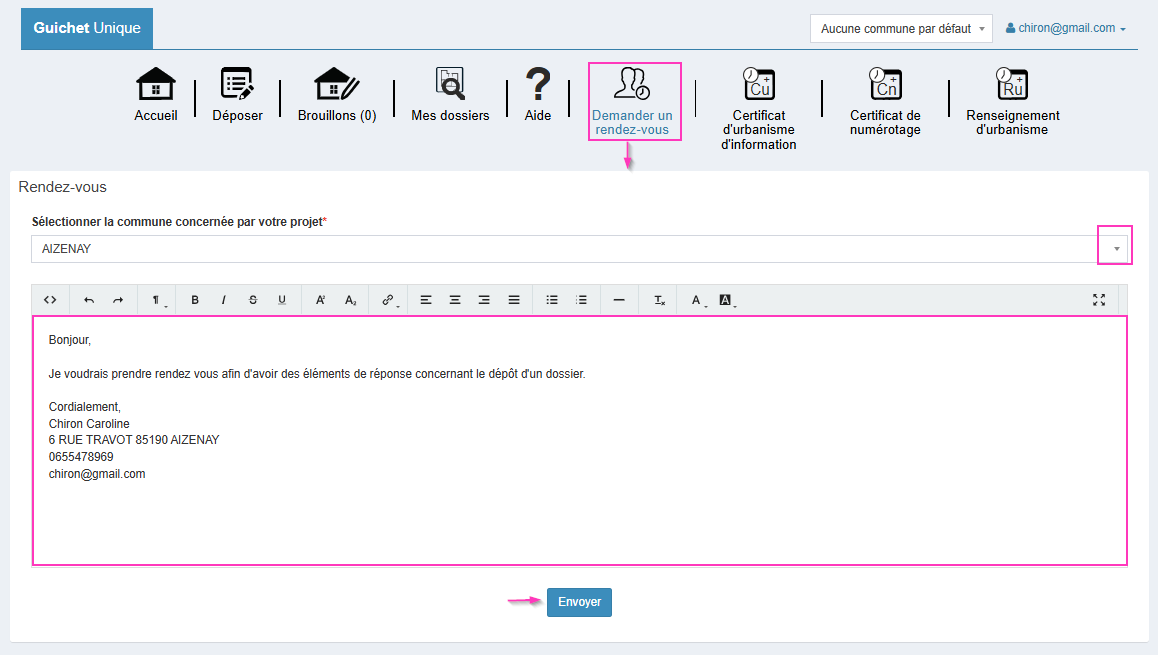
Task: Open the Accueil home icon
Action: (x=156, y=85)
